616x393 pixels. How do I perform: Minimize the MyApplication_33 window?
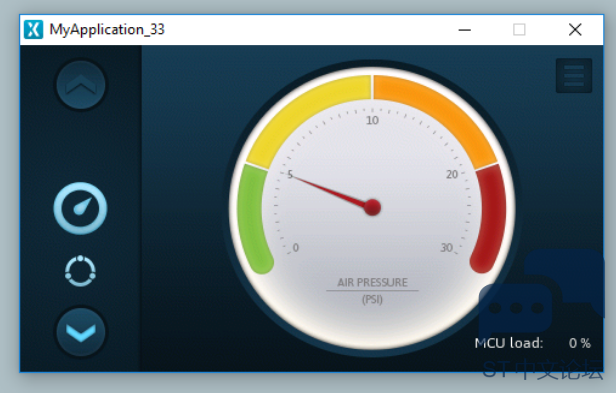pos(464,29)
